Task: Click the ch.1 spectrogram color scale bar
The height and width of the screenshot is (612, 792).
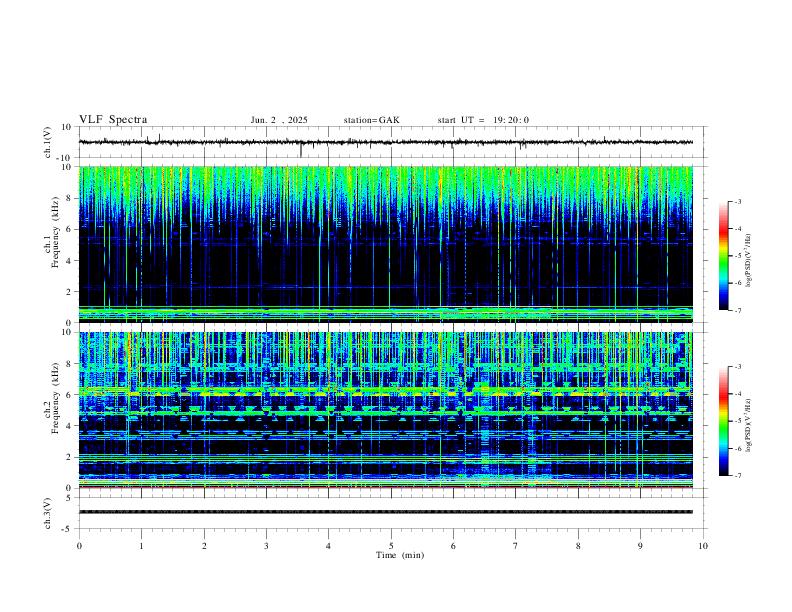Action: click(x=724, y=256)
